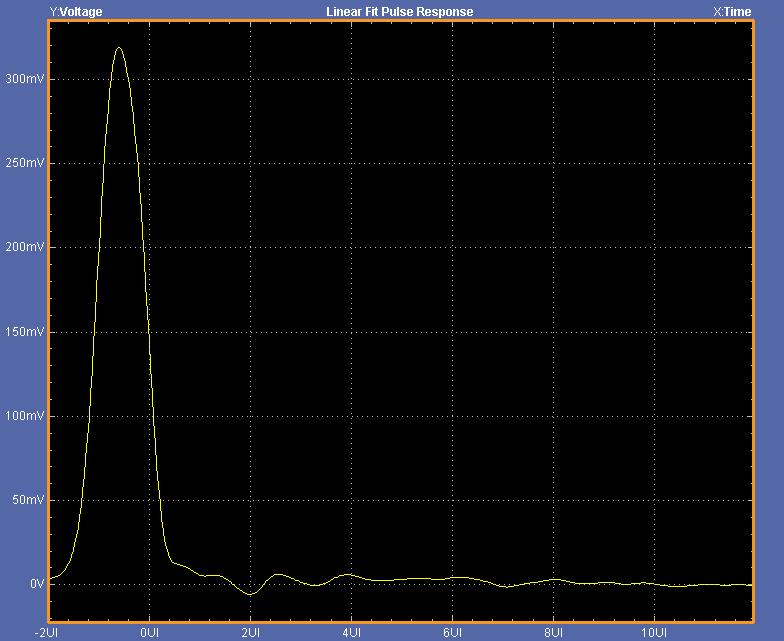Click the 250mV tick label
This screenshot has width=784, height=641.
(x=24, y=163)
